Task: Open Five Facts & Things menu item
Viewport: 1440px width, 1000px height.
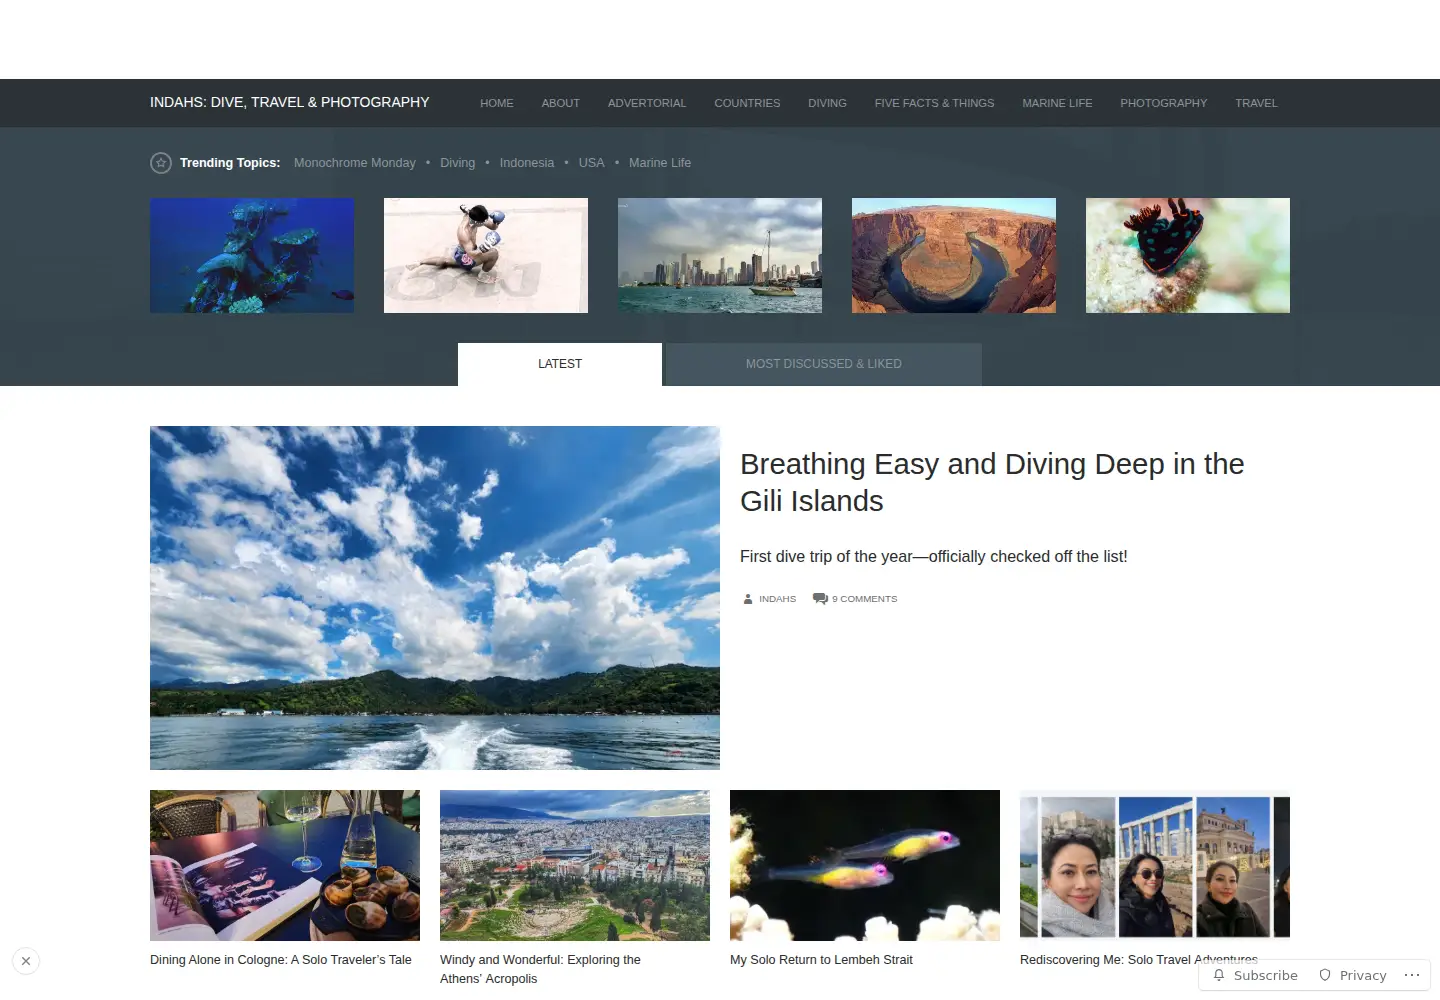Action: 934,103
